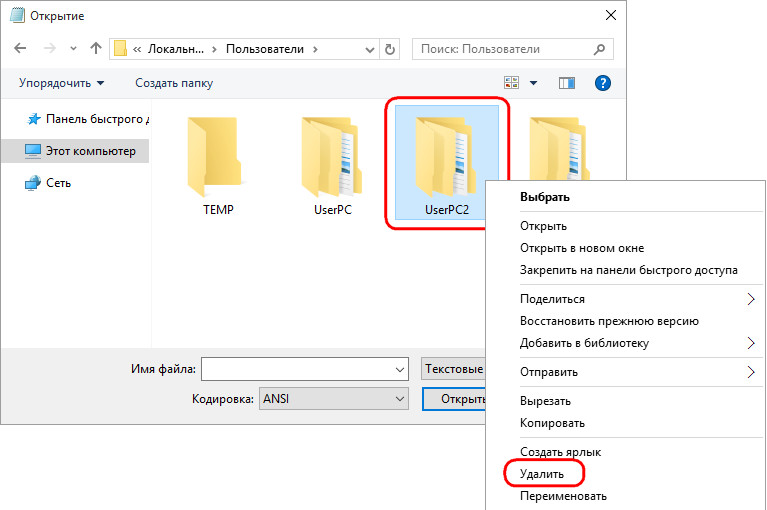Open the Help question mark icon
767x510 pixels.
603,83
